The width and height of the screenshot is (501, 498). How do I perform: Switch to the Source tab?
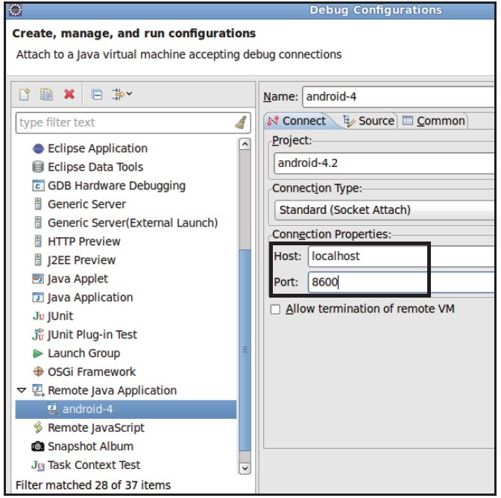369,121
